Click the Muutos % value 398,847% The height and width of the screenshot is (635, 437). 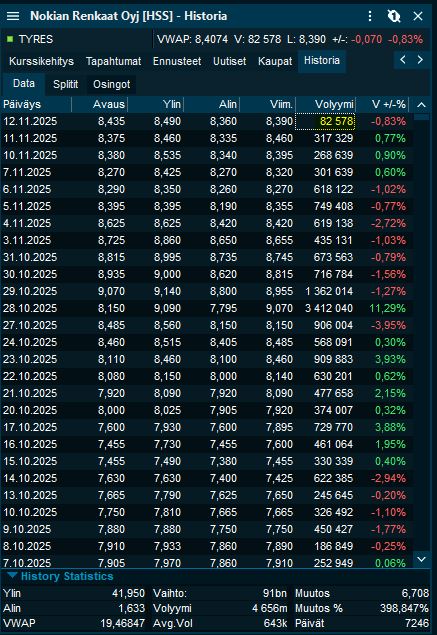tap(404, 609)
